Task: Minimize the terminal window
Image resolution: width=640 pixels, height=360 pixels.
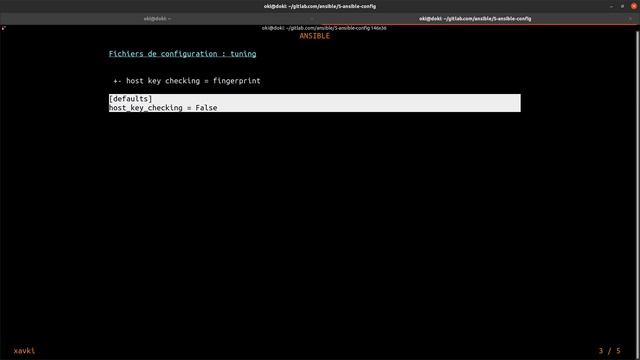Action: click(611, 6)
